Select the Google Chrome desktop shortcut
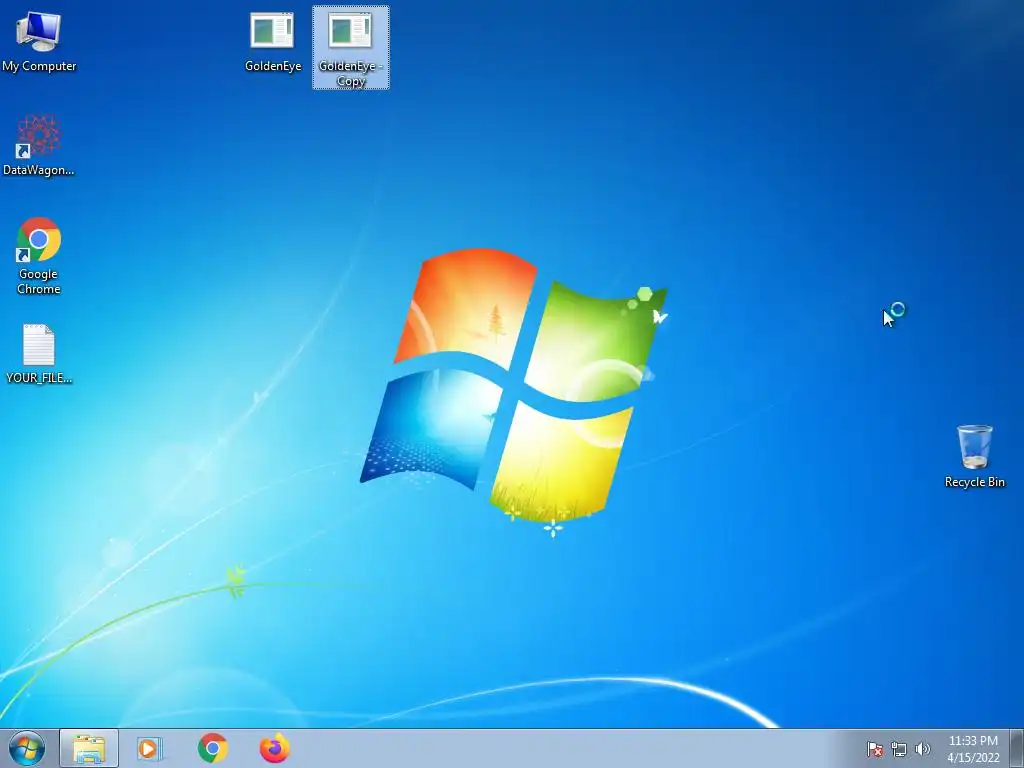The width and height of the screenshot is (1024, 768). coord(39,256)
